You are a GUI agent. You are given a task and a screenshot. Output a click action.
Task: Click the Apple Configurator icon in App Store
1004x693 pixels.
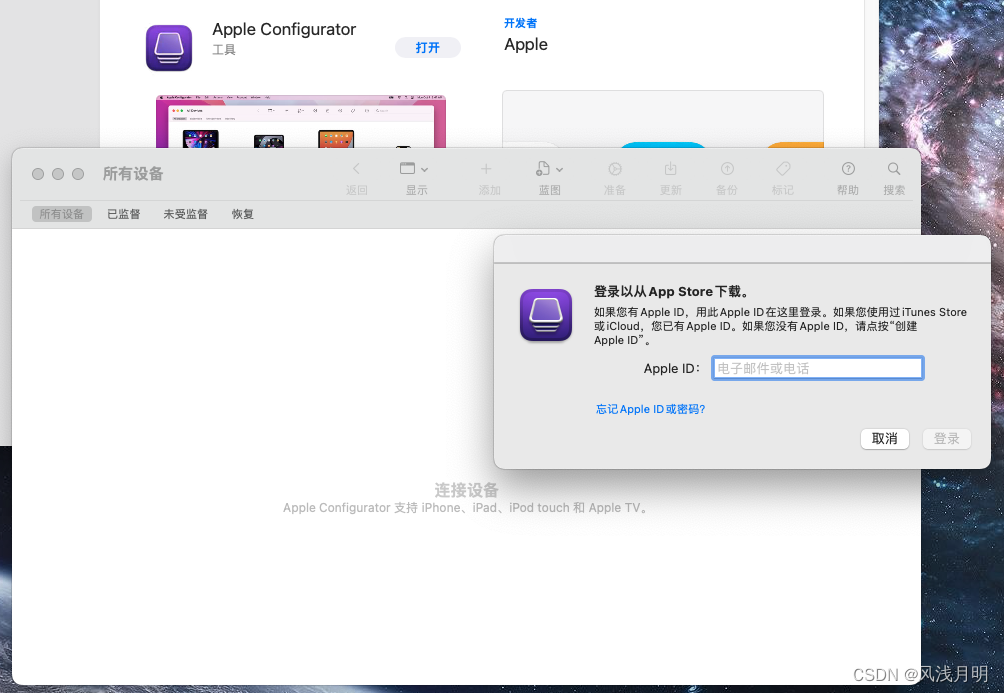tap(169, 48)
